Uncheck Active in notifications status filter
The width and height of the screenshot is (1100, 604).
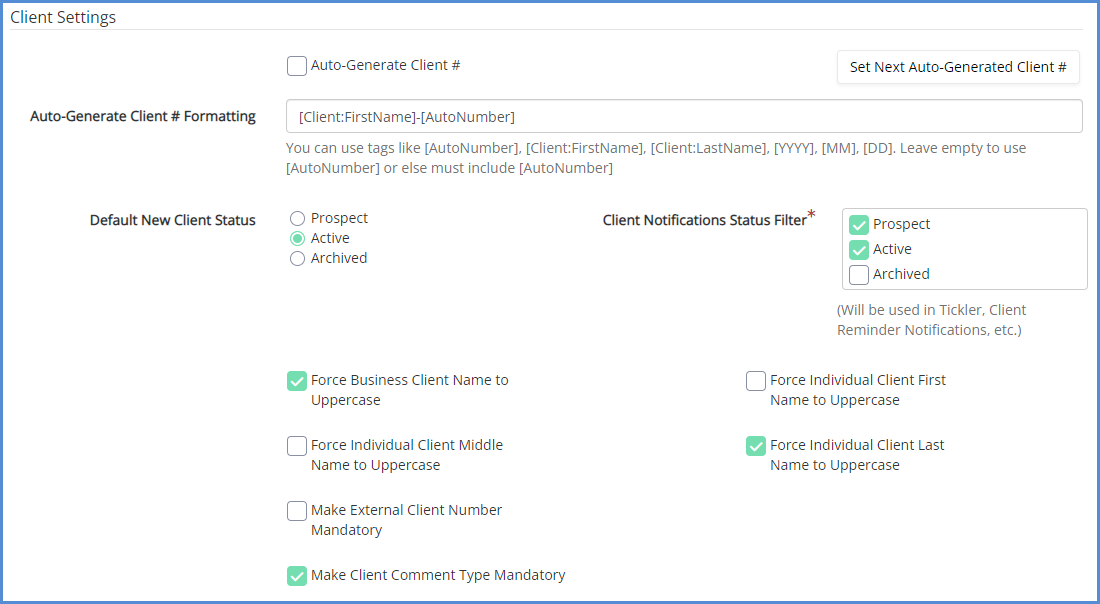(x=859, y=250)
